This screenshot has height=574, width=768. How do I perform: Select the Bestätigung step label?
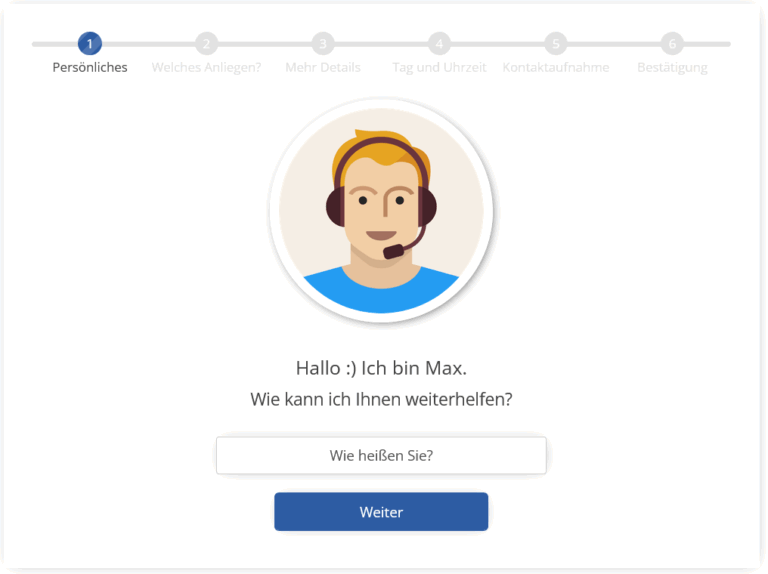pos(672,68)
